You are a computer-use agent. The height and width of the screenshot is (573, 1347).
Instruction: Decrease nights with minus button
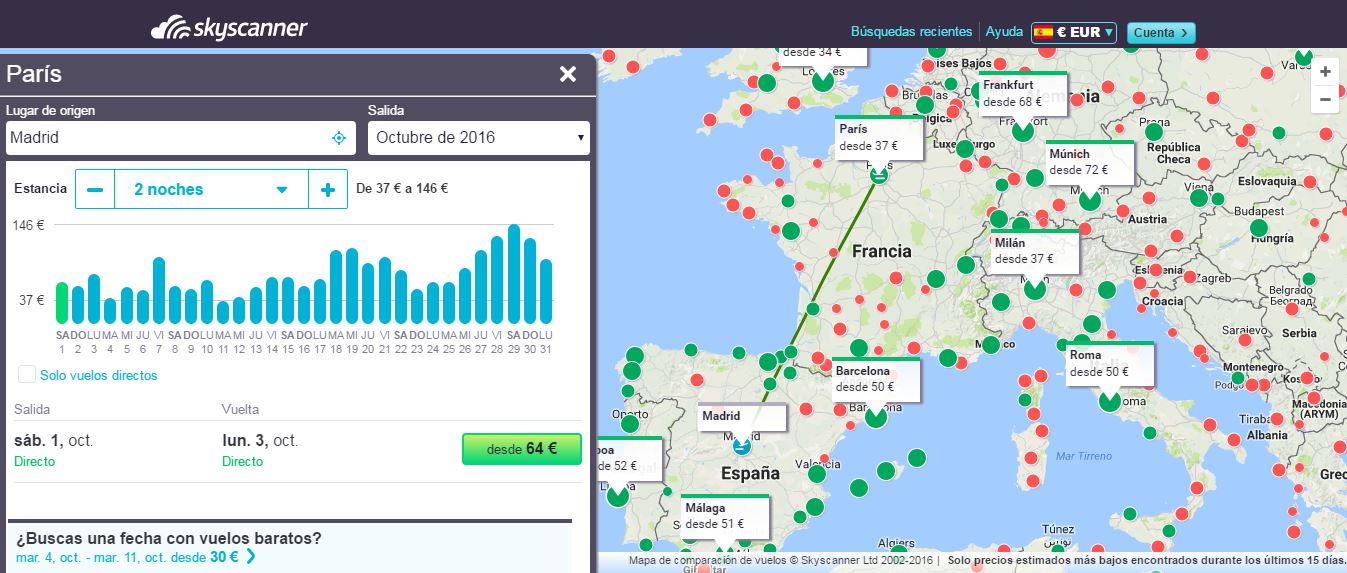(x=95, y=189)
